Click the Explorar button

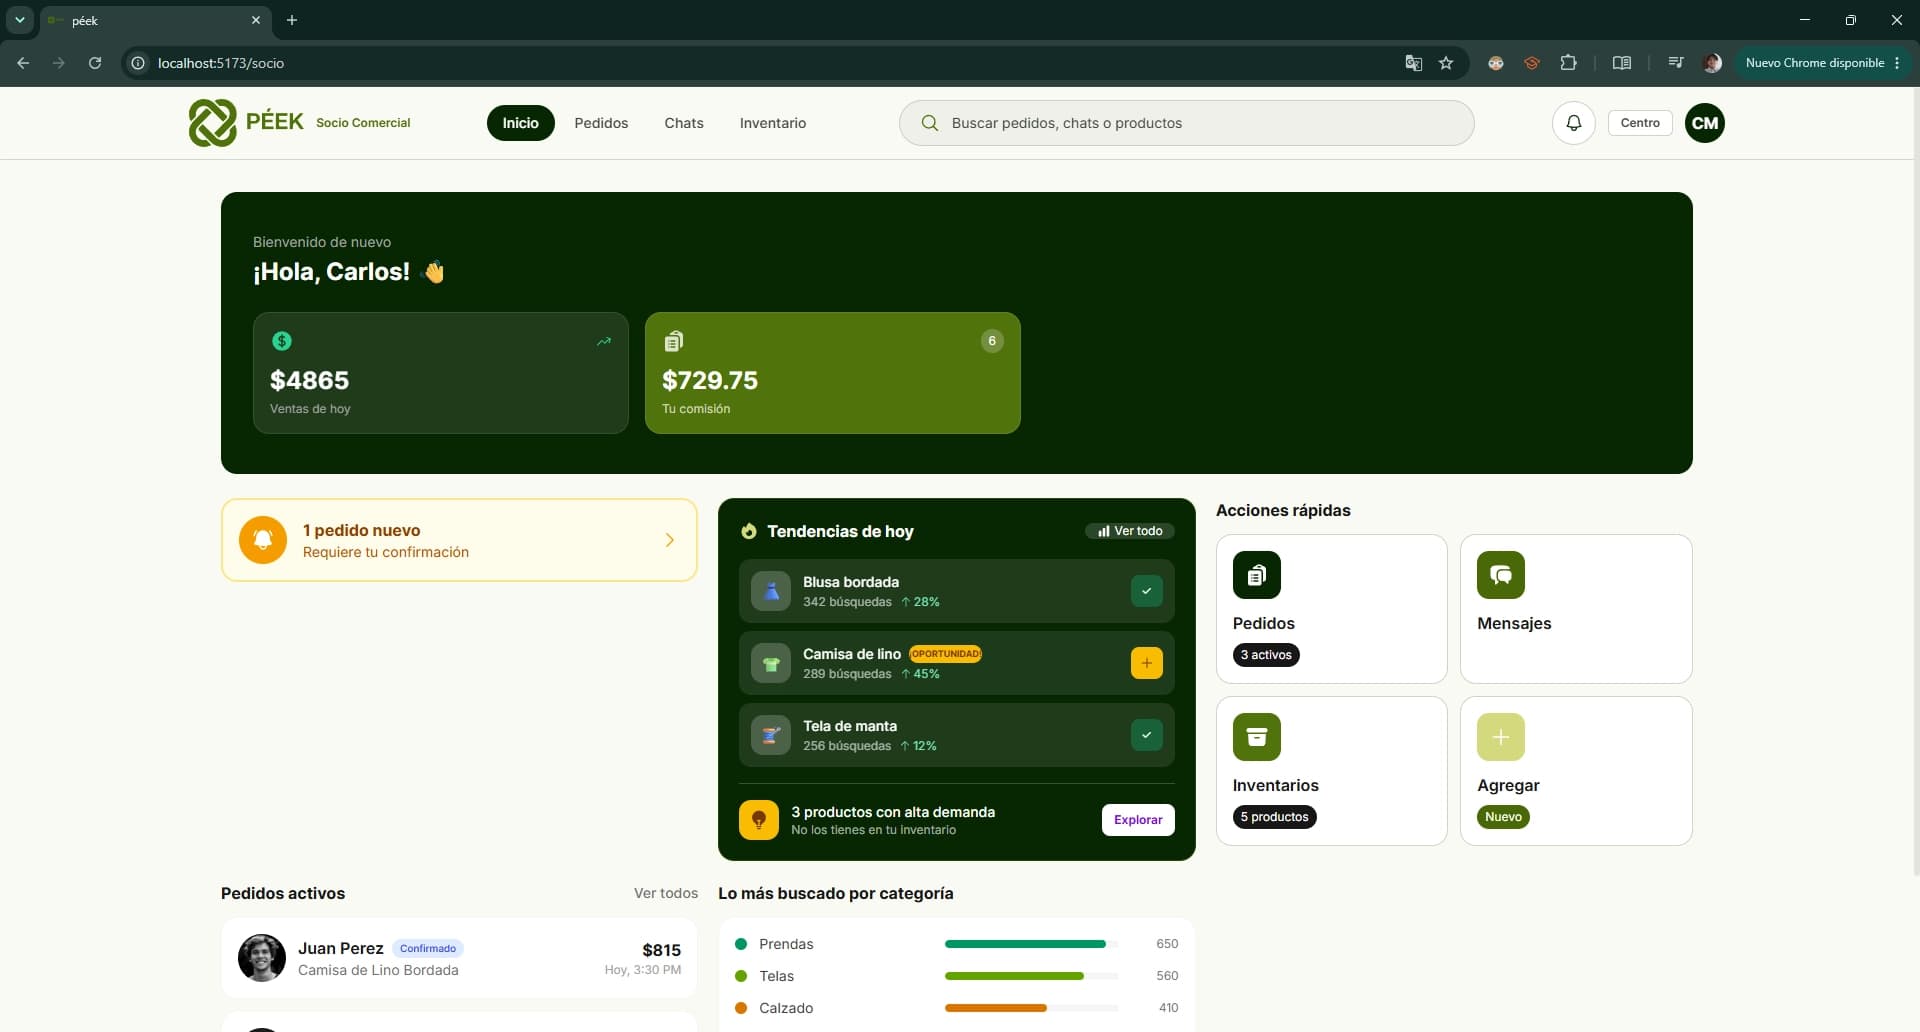point(1138,820)
